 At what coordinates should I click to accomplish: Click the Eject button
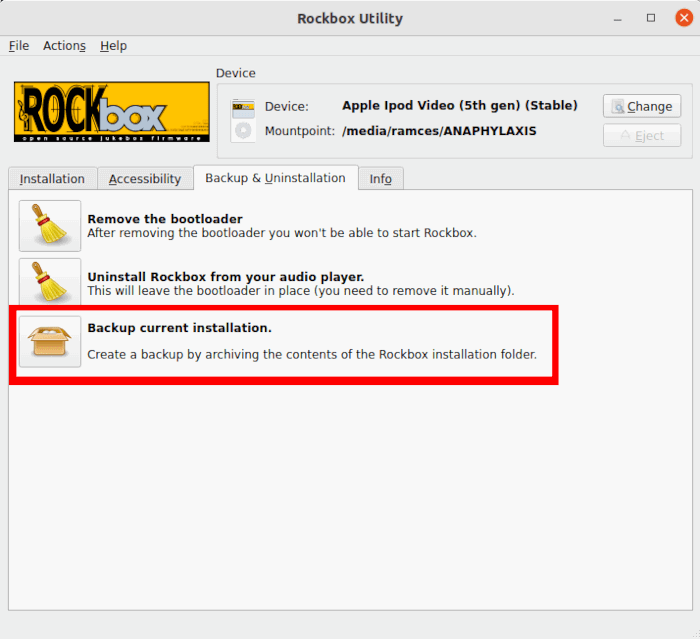(x=642, y=135)
